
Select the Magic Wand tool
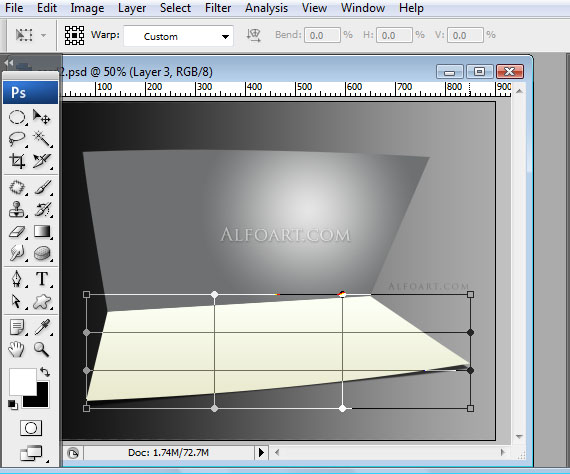(x=42, y=139)
